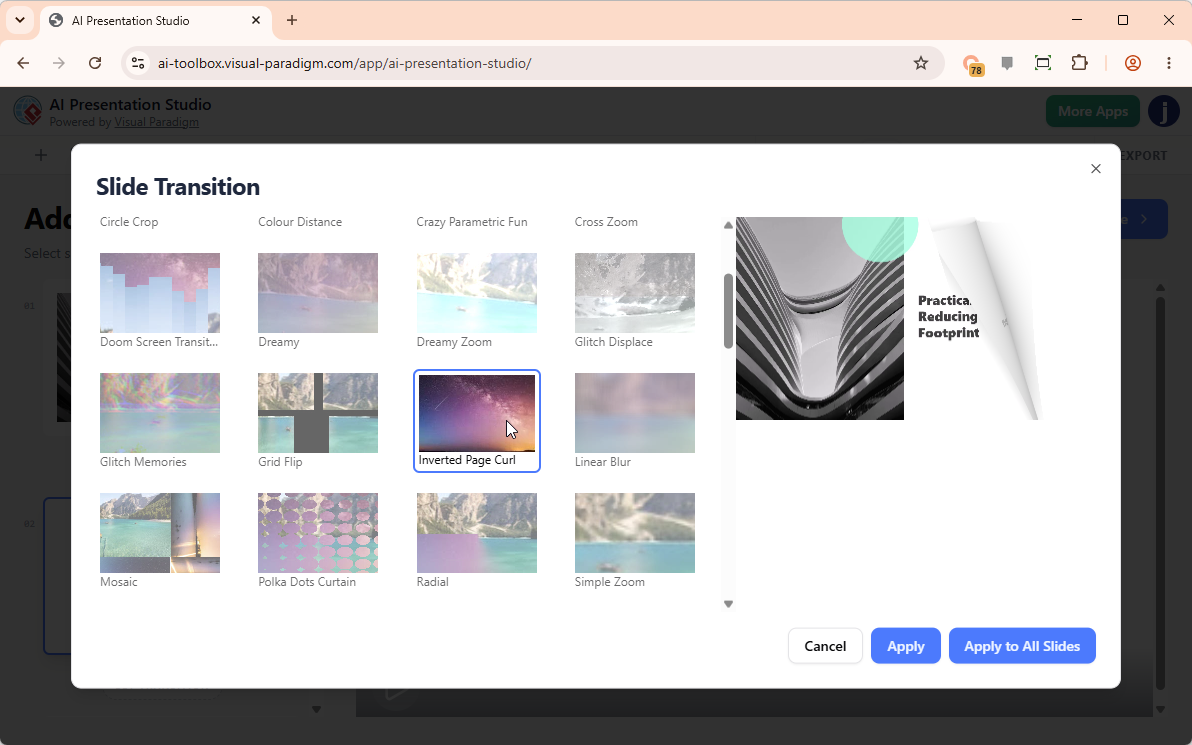This screenshot has width=1192, height=745.
Task: Choose the Polka Dots Curtain transition
Action: 318,533
